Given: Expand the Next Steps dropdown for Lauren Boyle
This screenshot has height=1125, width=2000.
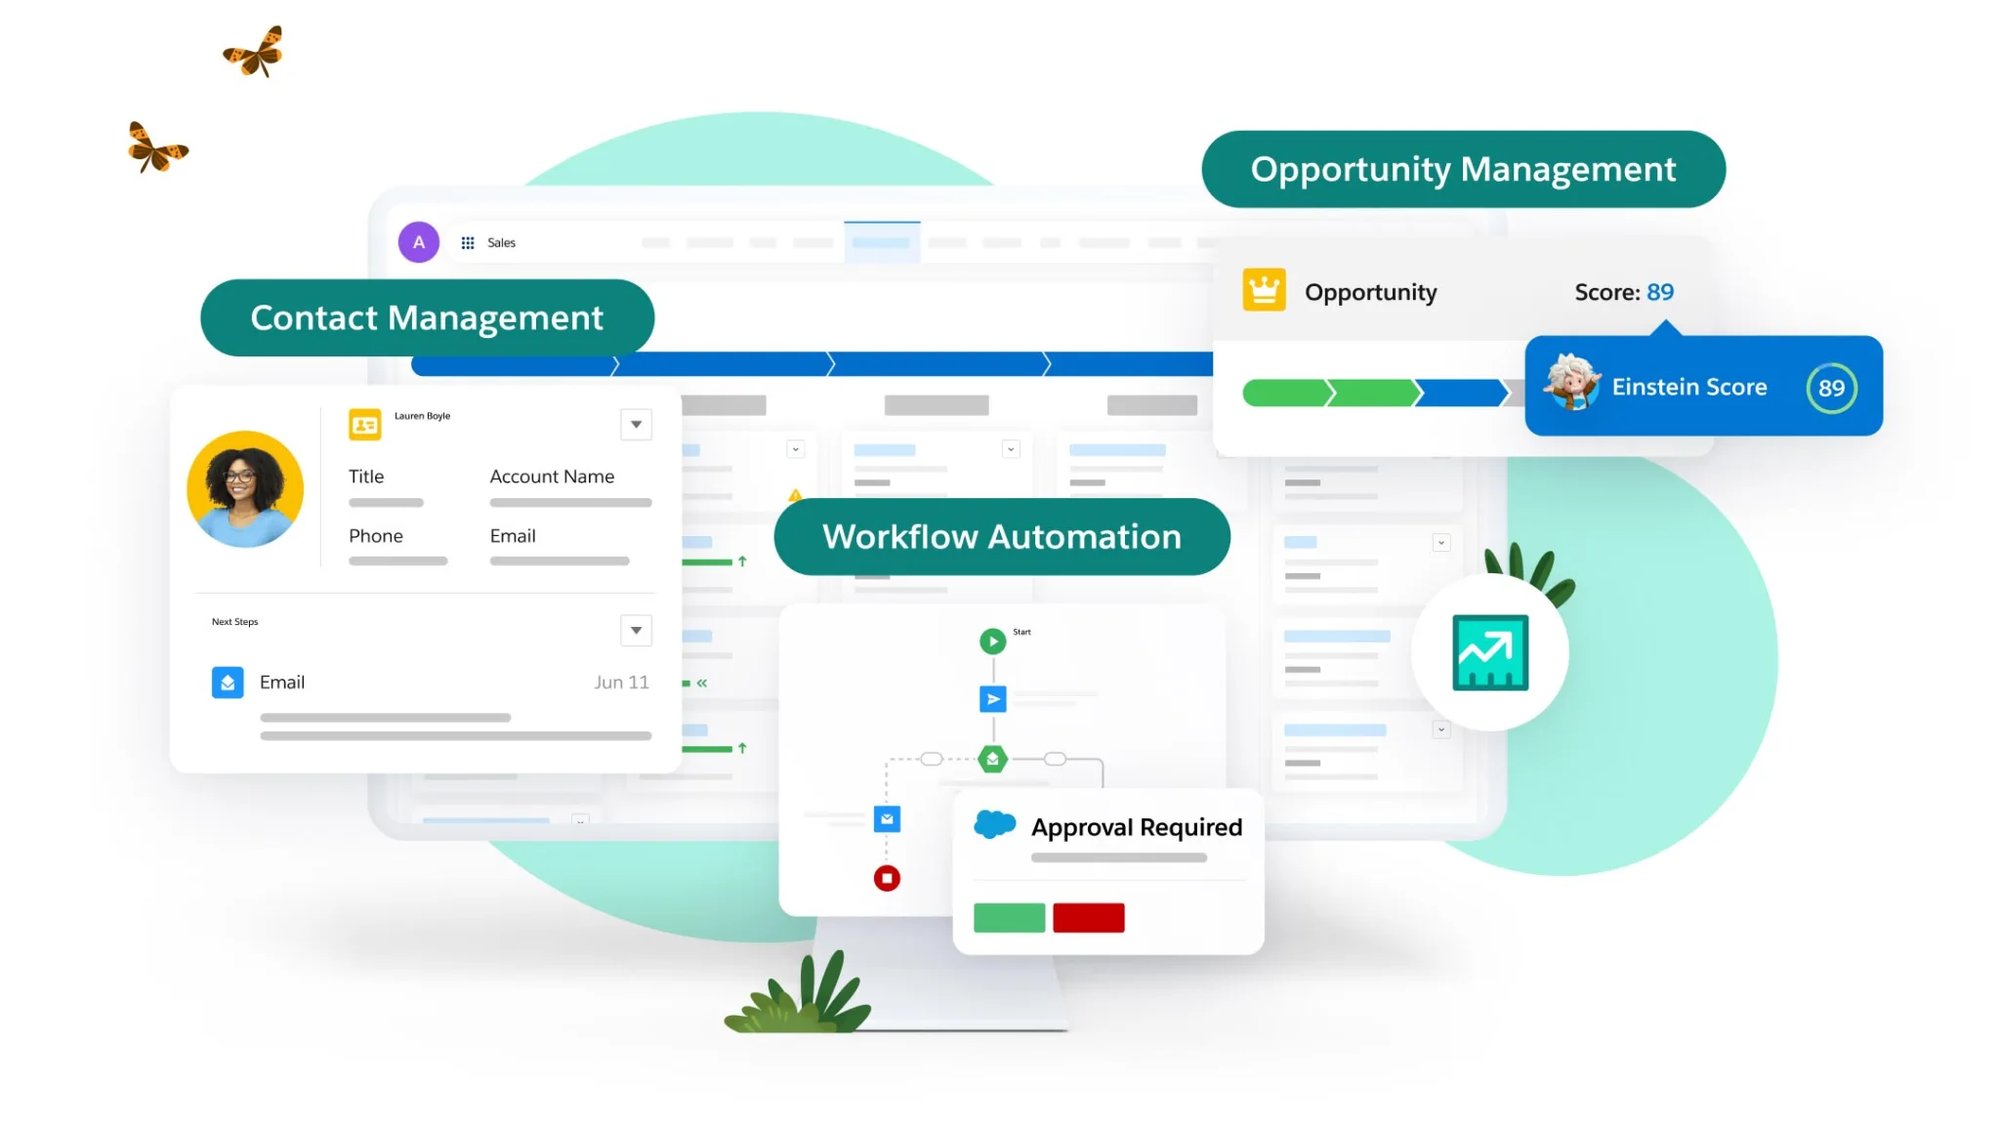Looking at the screenshot, I should click(x=636, y=629).
